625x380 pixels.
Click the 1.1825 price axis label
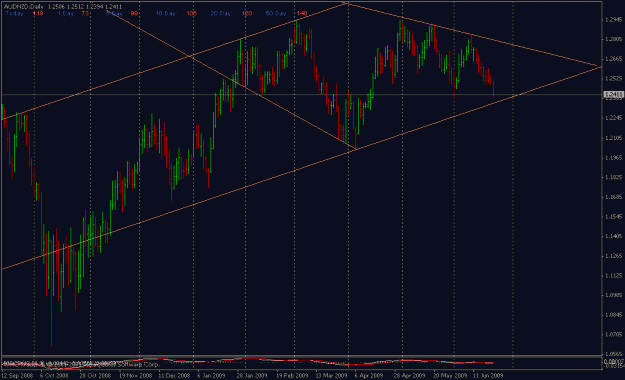point(613,177)
